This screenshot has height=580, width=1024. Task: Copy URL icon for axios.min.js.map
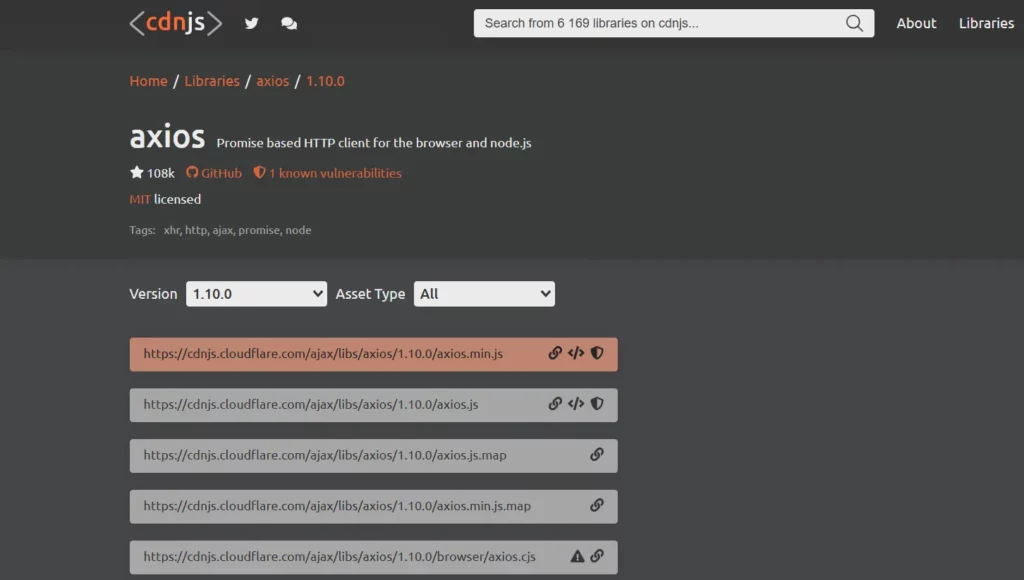597,506
